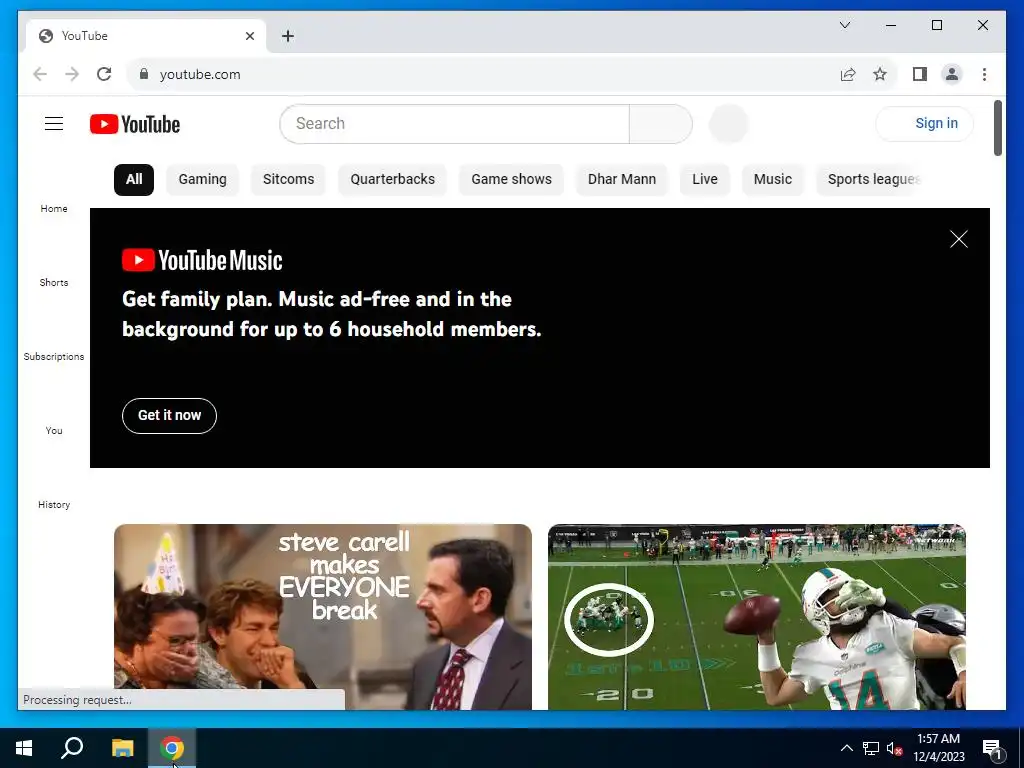Image resolution: width=1024 pixels, height=768 pixels.
Task: Open the Windows Start menu
Action: pos(24,748)
